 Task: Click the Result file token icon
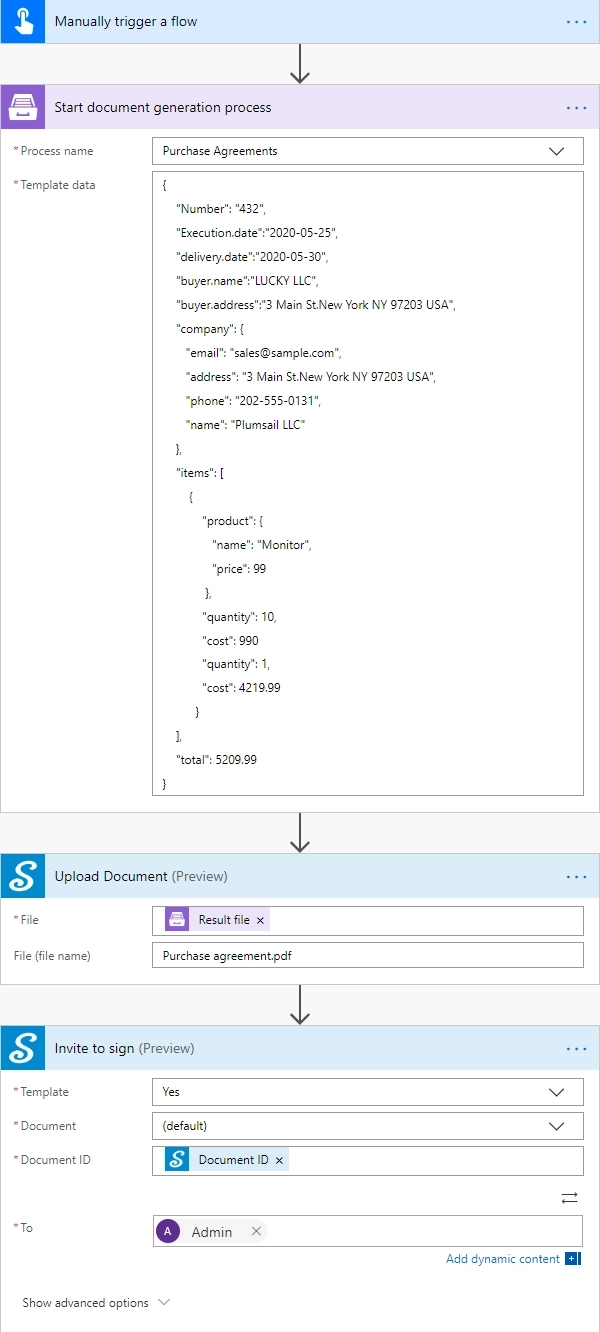177,920
